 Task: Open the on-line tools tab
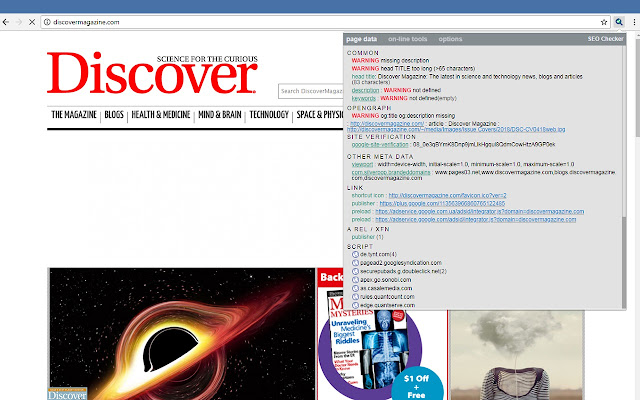407,39
